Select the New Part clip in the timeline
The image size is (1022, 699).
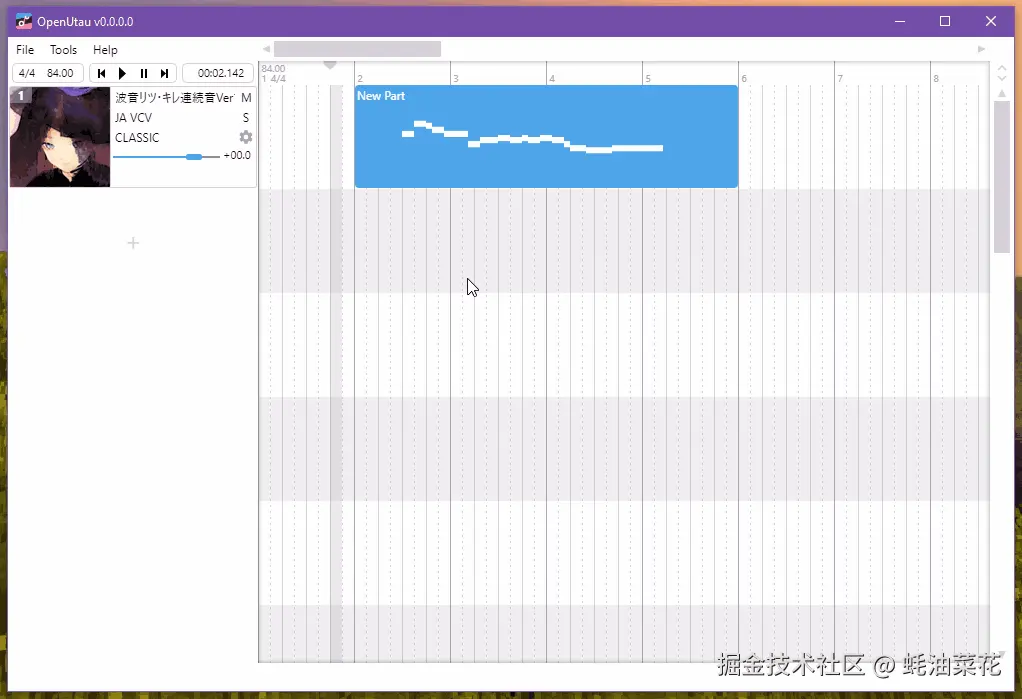tap(546, 136)
